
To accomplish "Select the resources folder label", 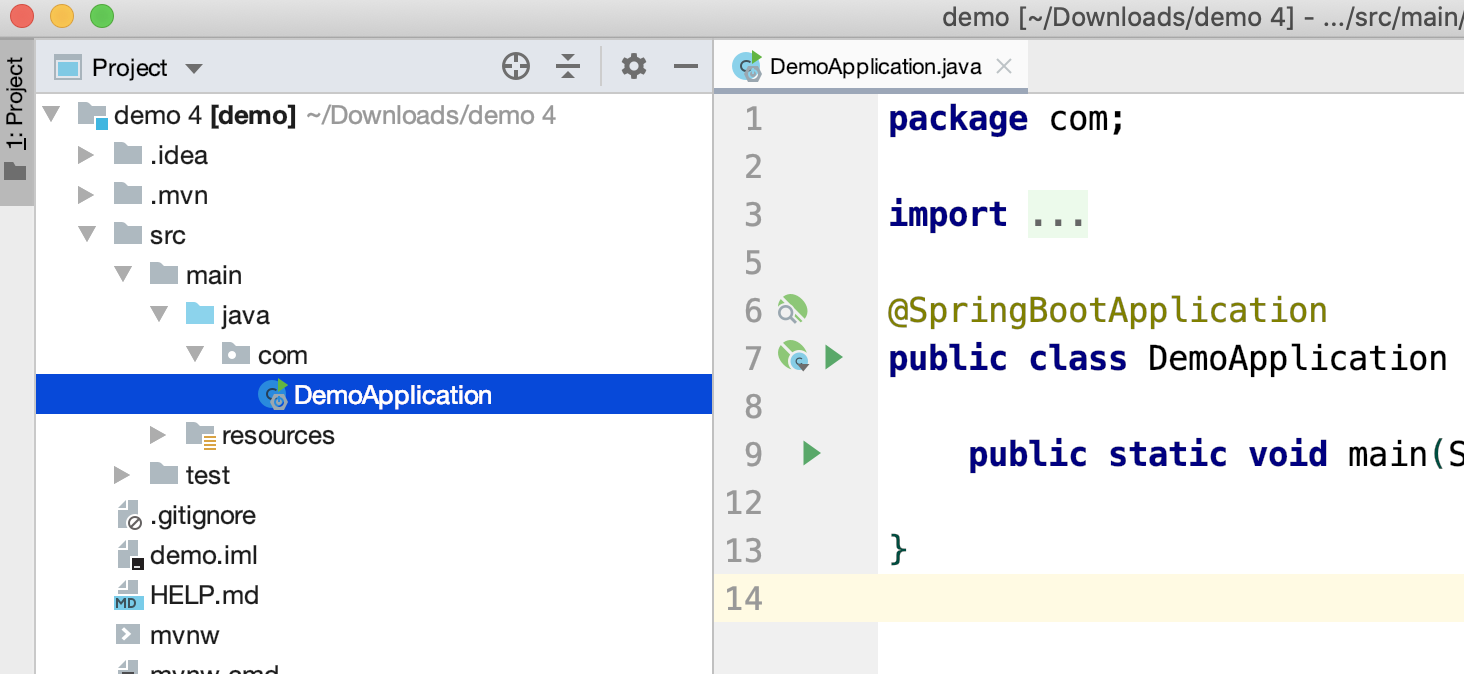I will click(278, 435).
